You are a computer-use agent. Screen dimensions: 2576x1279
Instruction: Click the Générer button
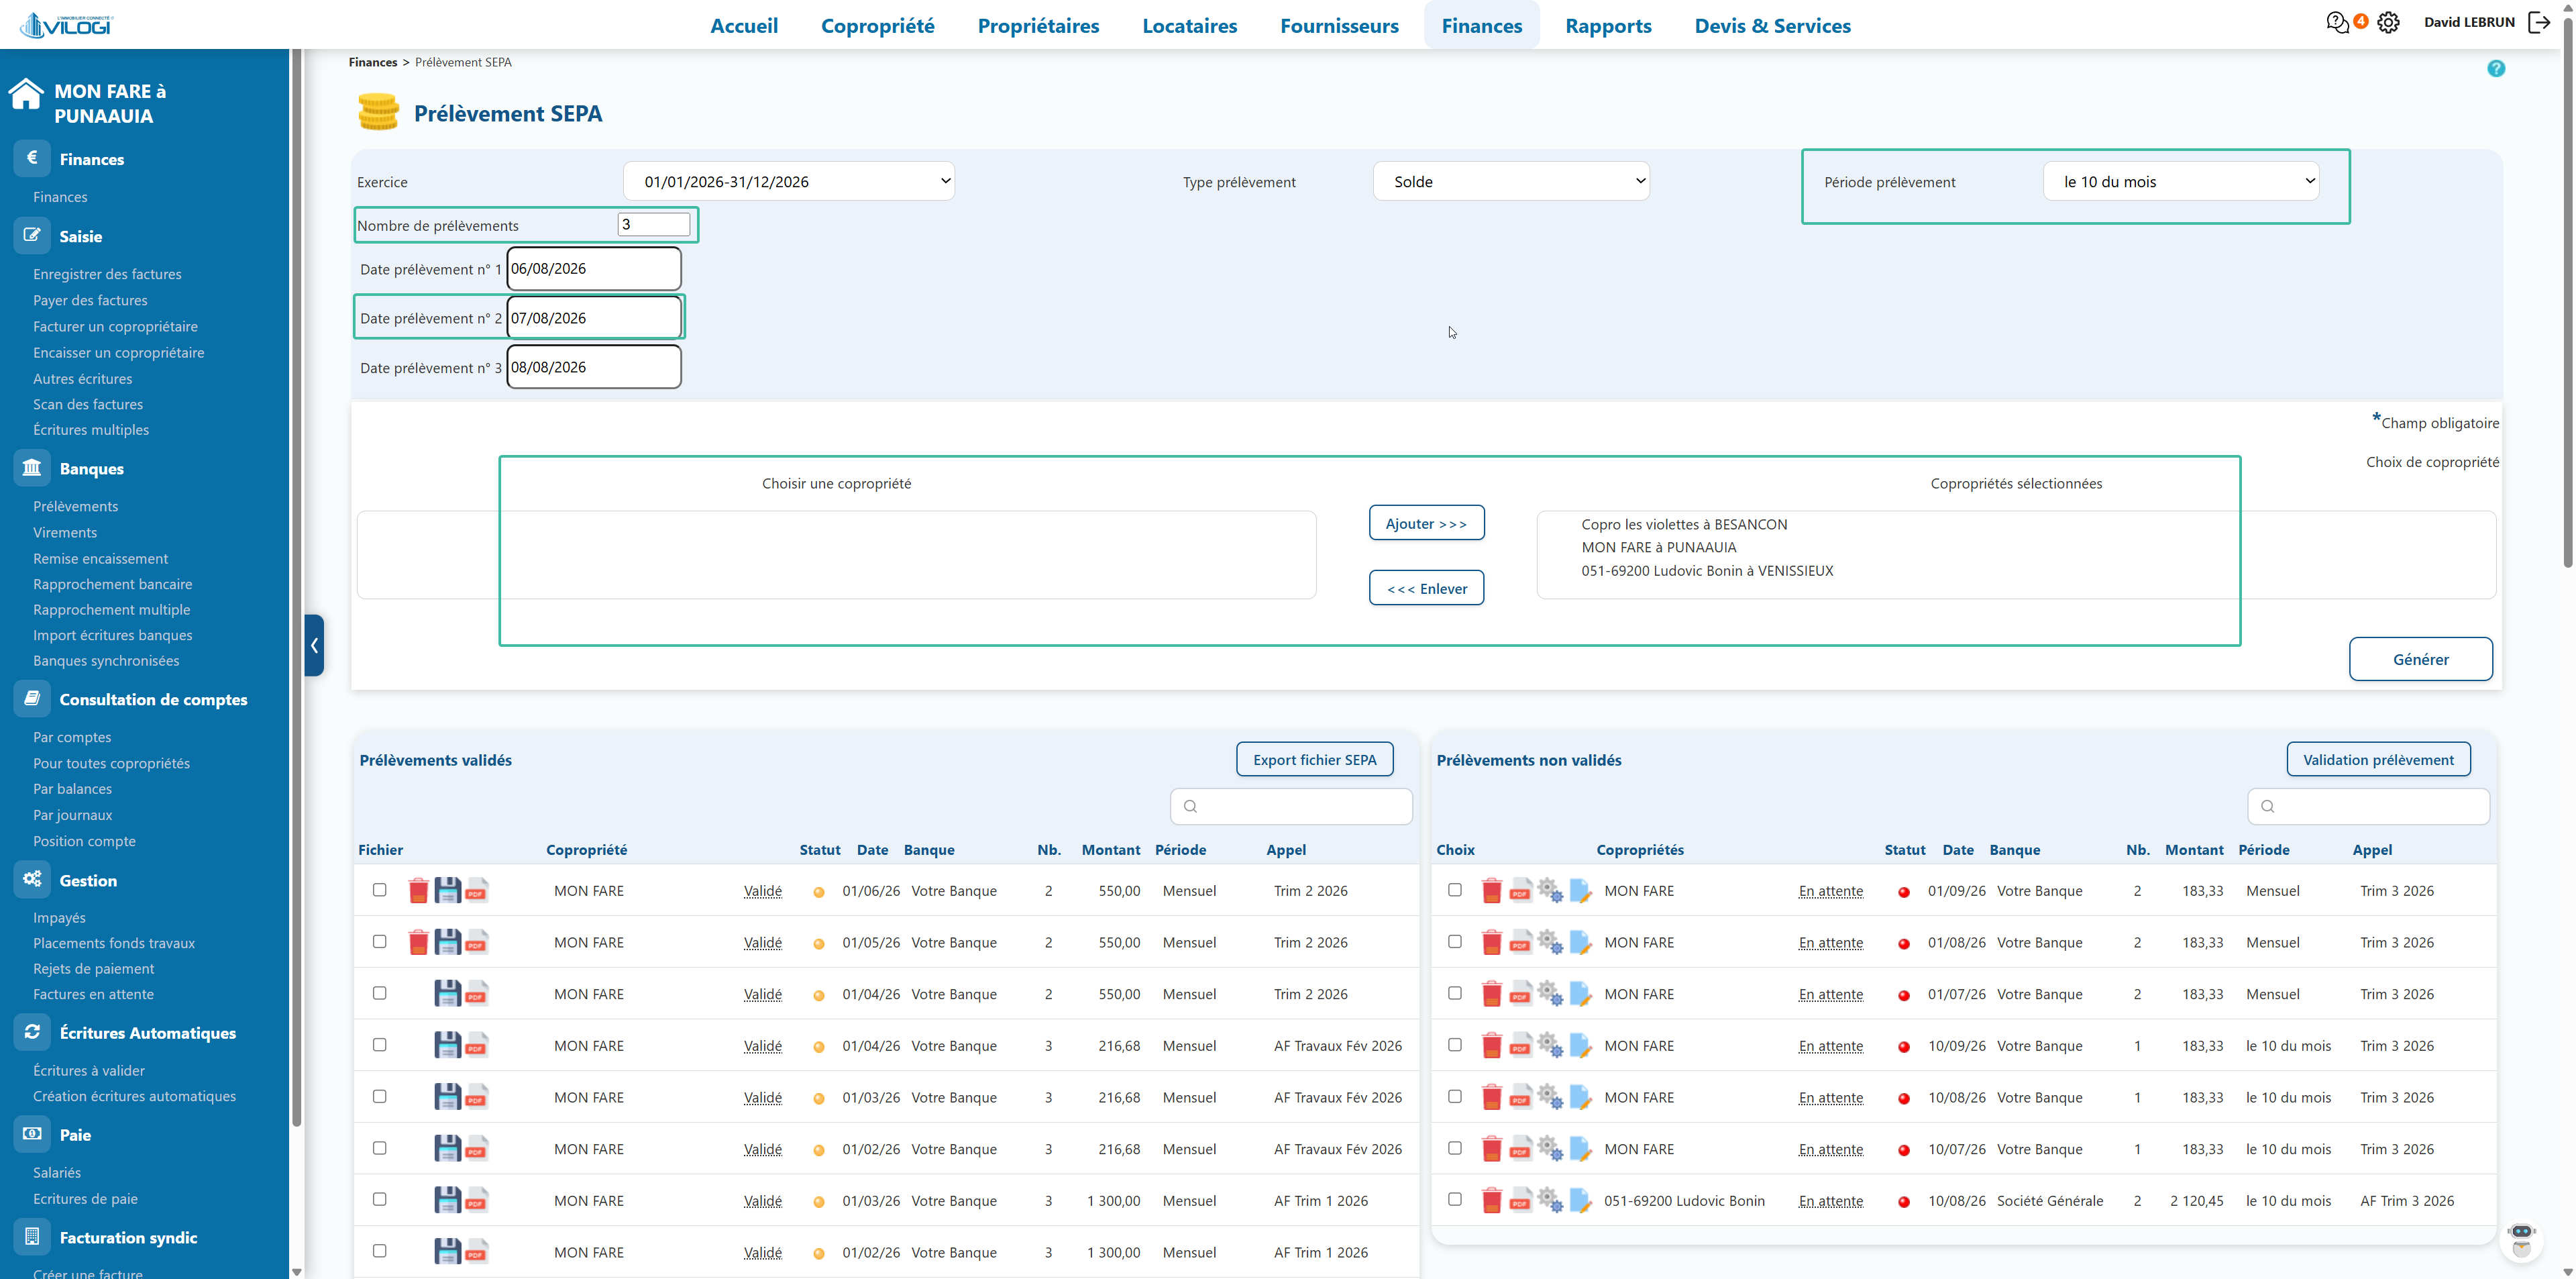pos(2420,659)
